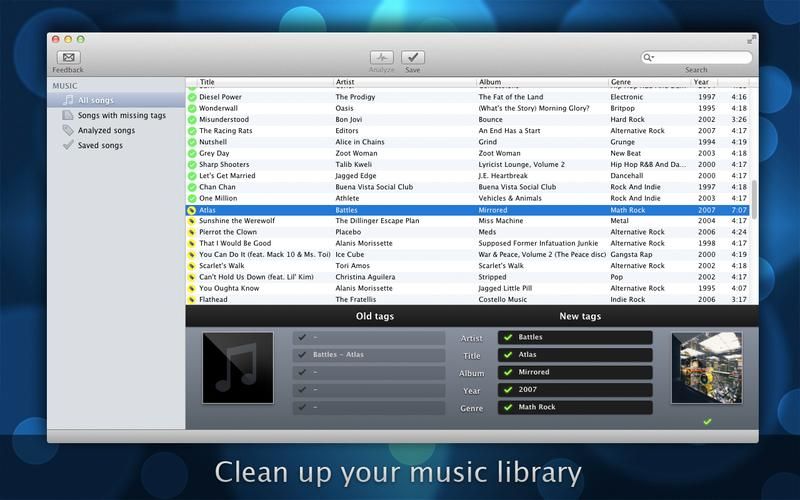Select the song Let's Get Married
The height and width of the screenshot is (500, 800).
point(227,176)
